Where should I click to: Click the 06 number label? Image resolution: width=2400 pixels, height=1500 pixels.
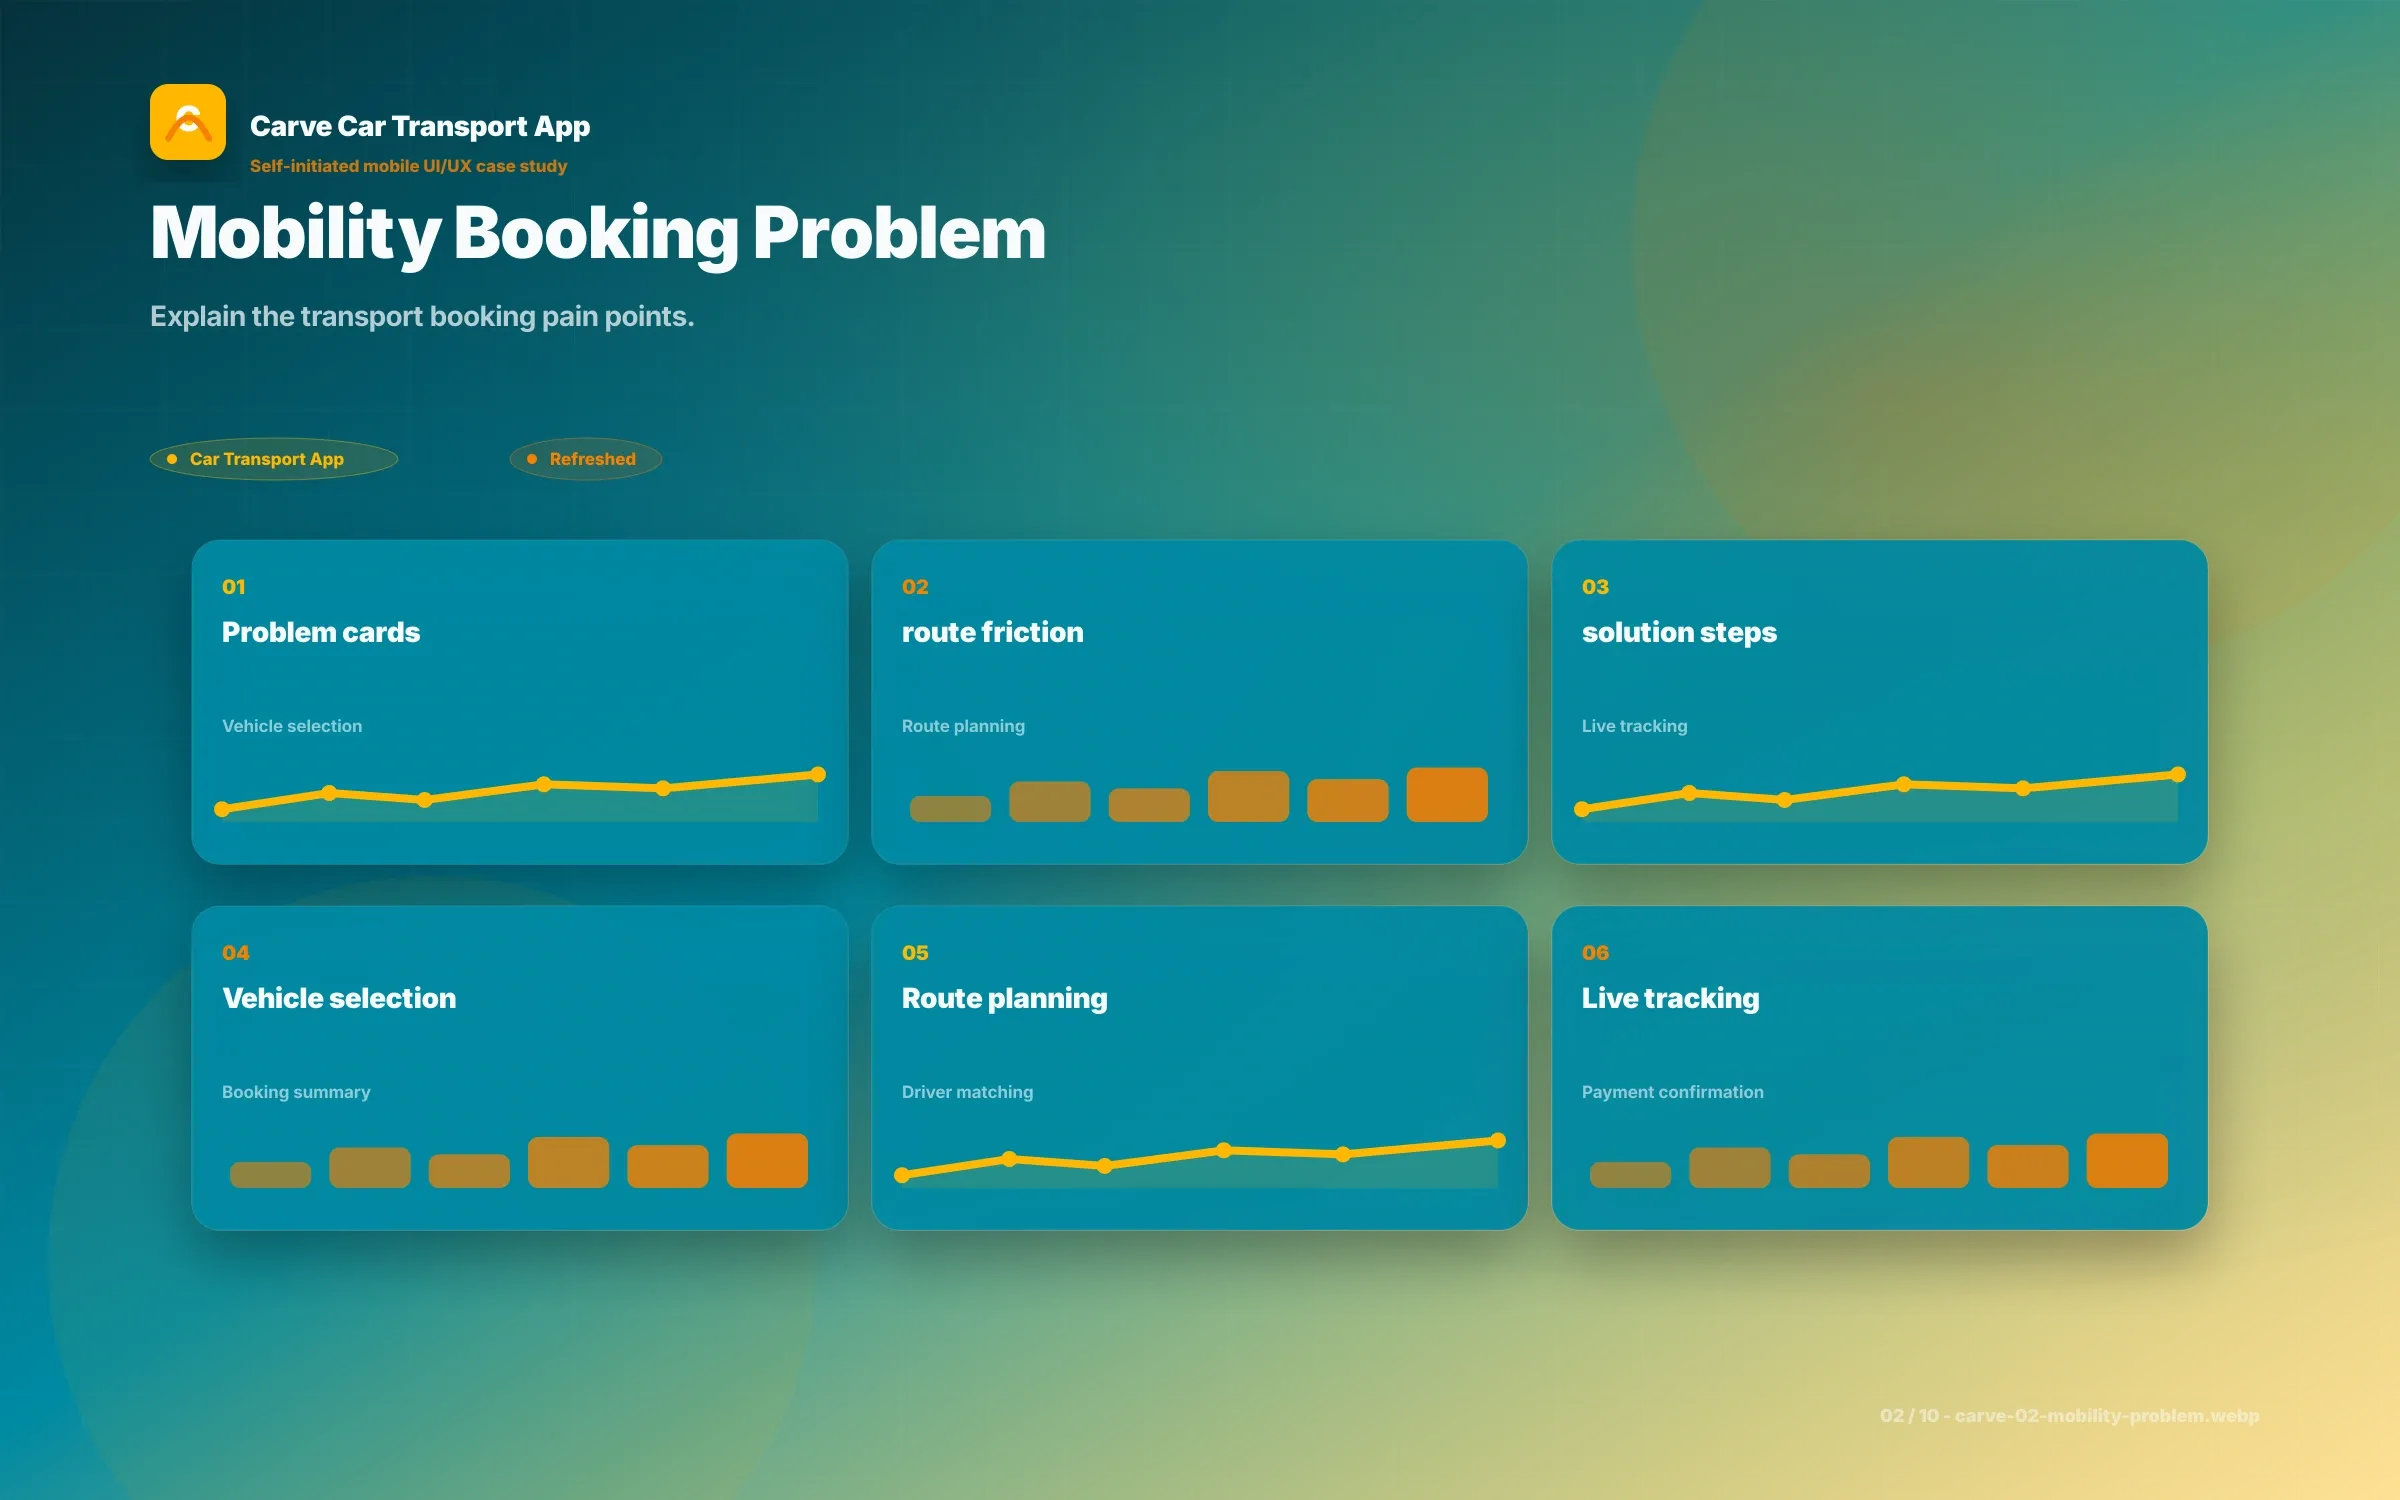(1595, 953)
